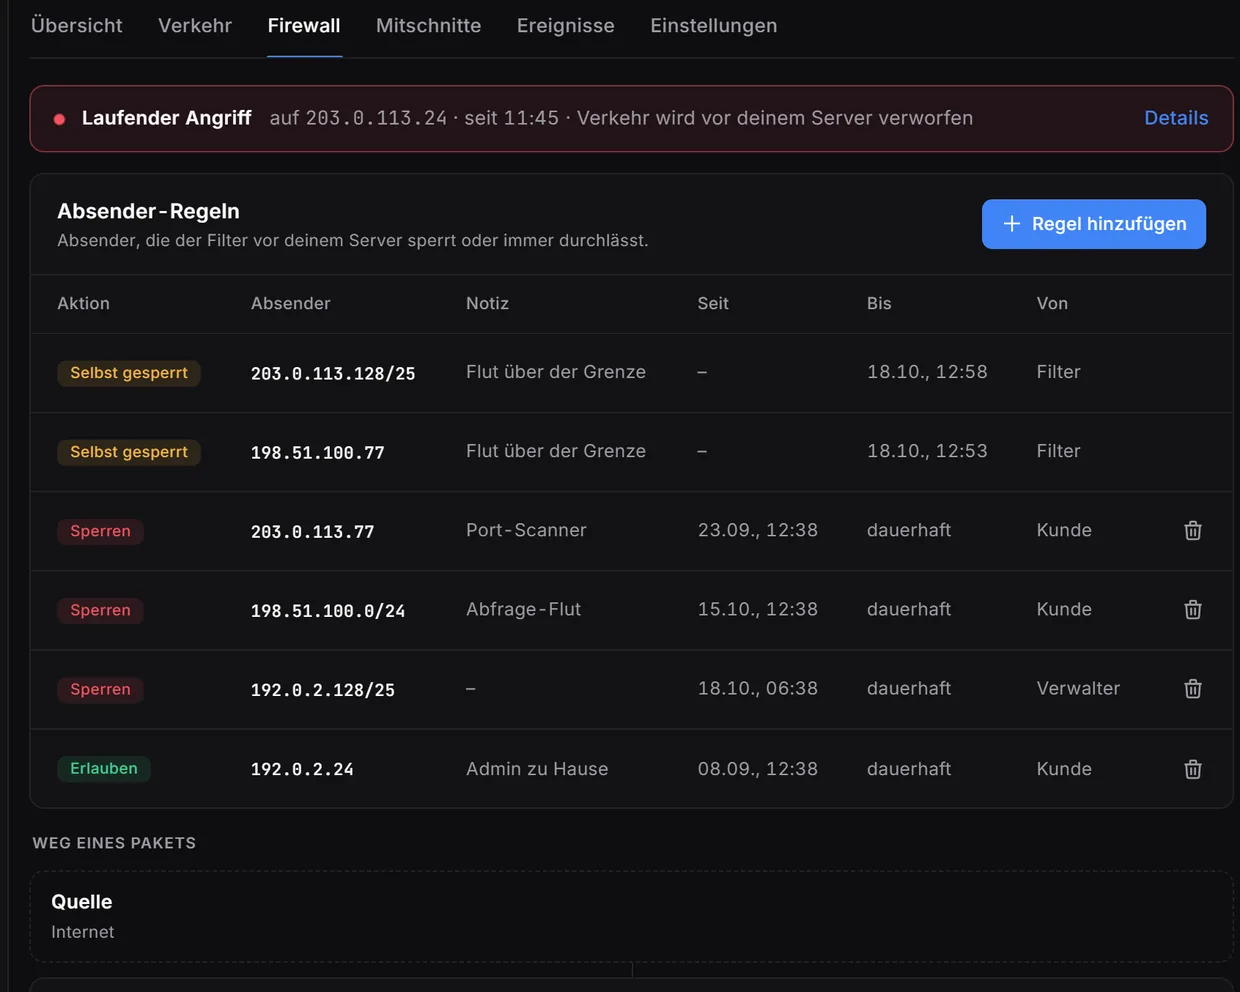Delete the 192.0.2.128/25 Verwalter rule
This screenshot has width=1240, height=992.
pos(1193,688)
